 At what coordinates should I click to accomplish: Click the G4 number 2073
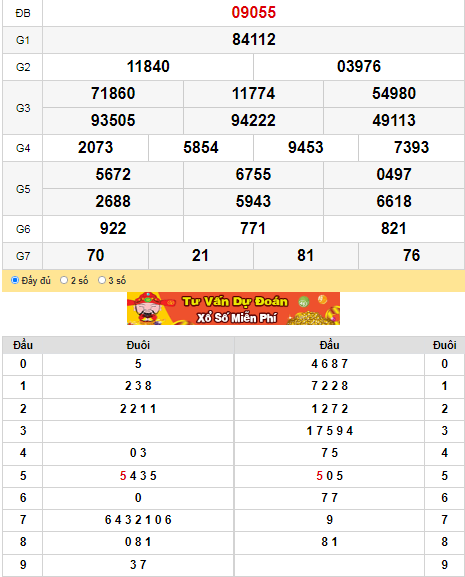point(95,148)
